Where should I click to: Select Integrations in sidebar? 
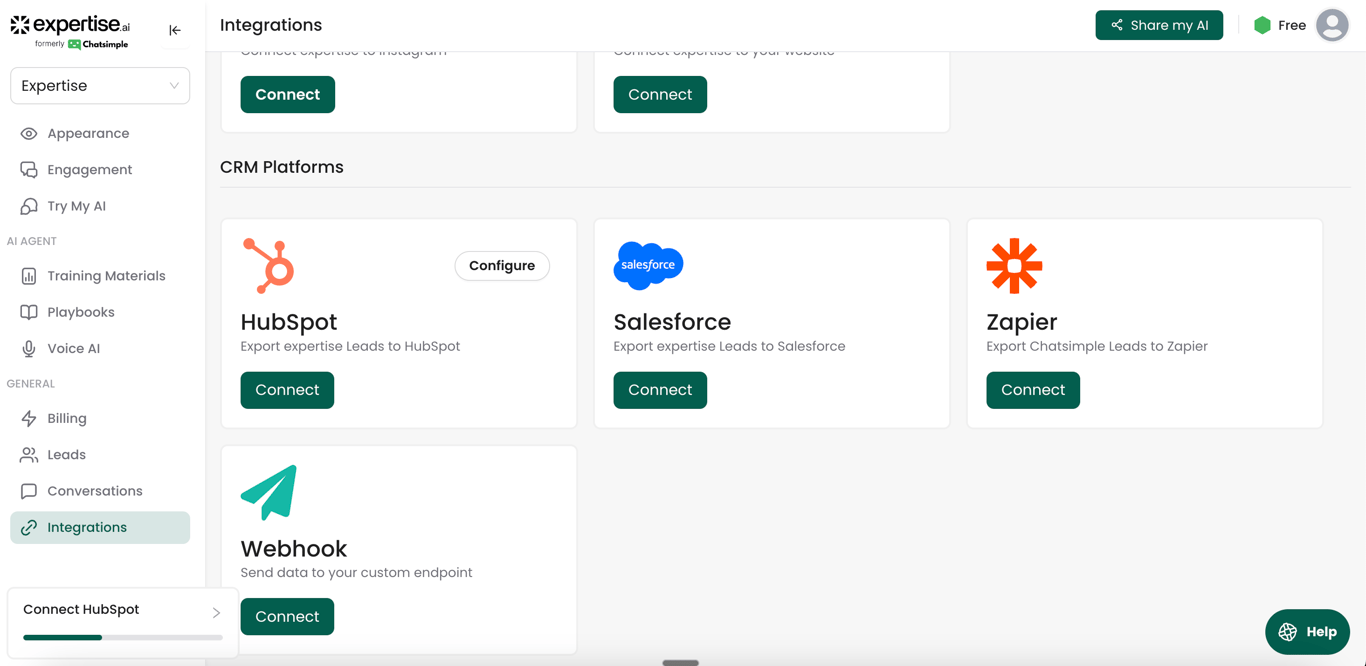(100, 528)
